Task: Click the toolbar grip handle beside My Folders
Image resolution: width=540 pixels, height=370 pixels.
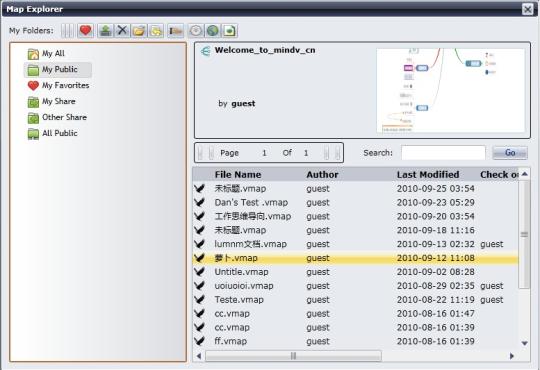Action: click(x=68, y=31)
